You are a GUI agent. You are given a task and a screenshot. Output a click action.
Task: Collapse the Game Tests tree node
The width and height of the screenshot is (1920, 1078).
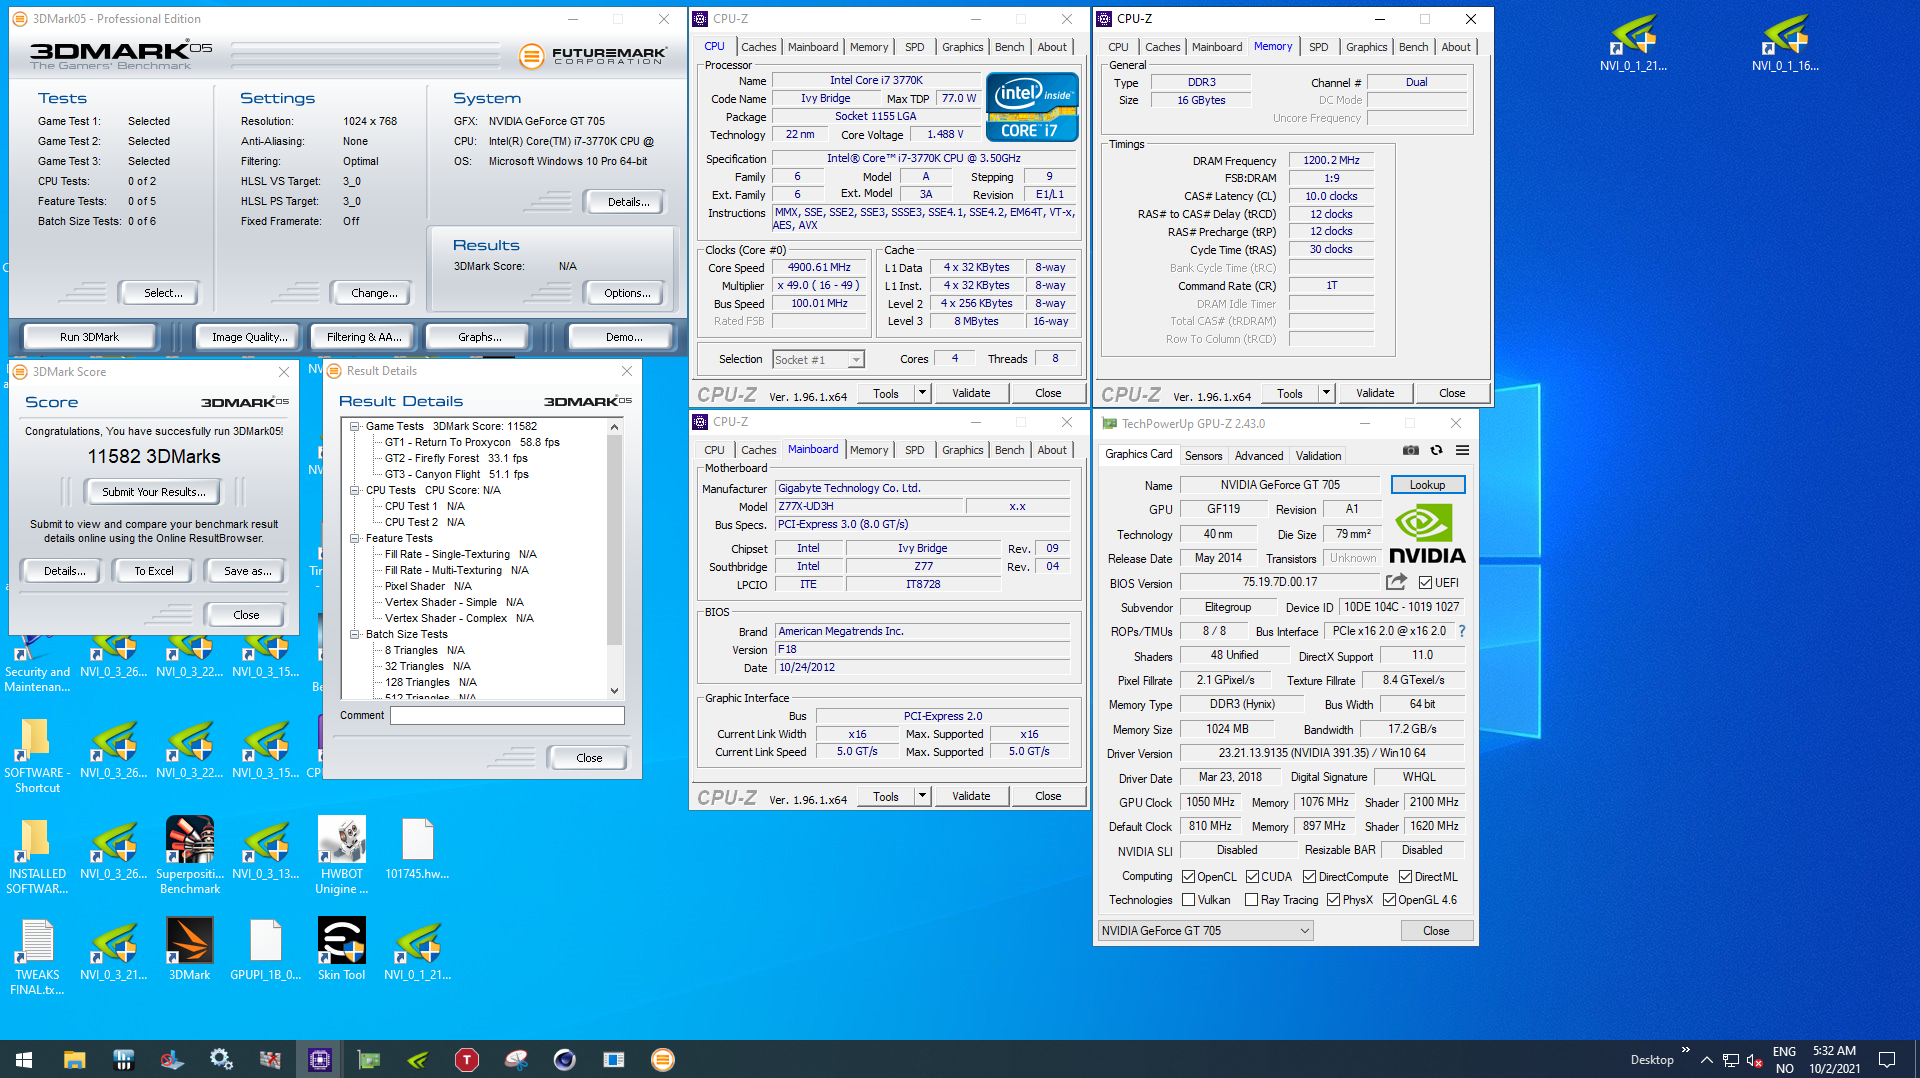pos(355,426)
